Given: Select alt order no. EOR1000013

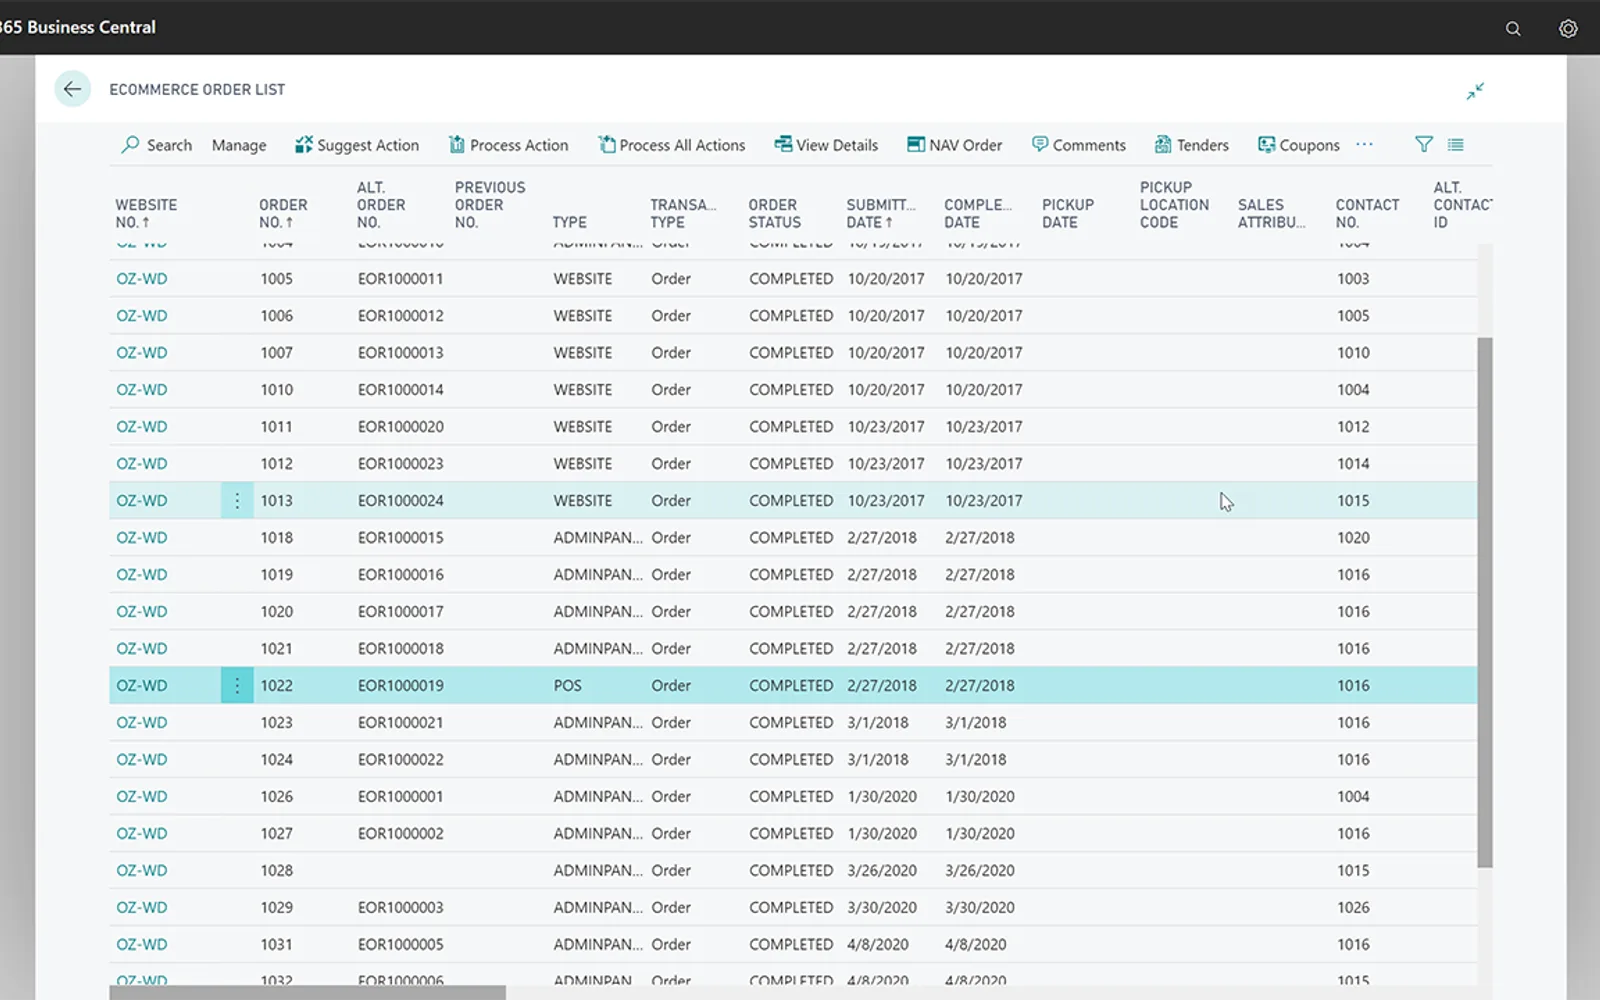Looking at the screenshot, I should click(x=401, y=353).
